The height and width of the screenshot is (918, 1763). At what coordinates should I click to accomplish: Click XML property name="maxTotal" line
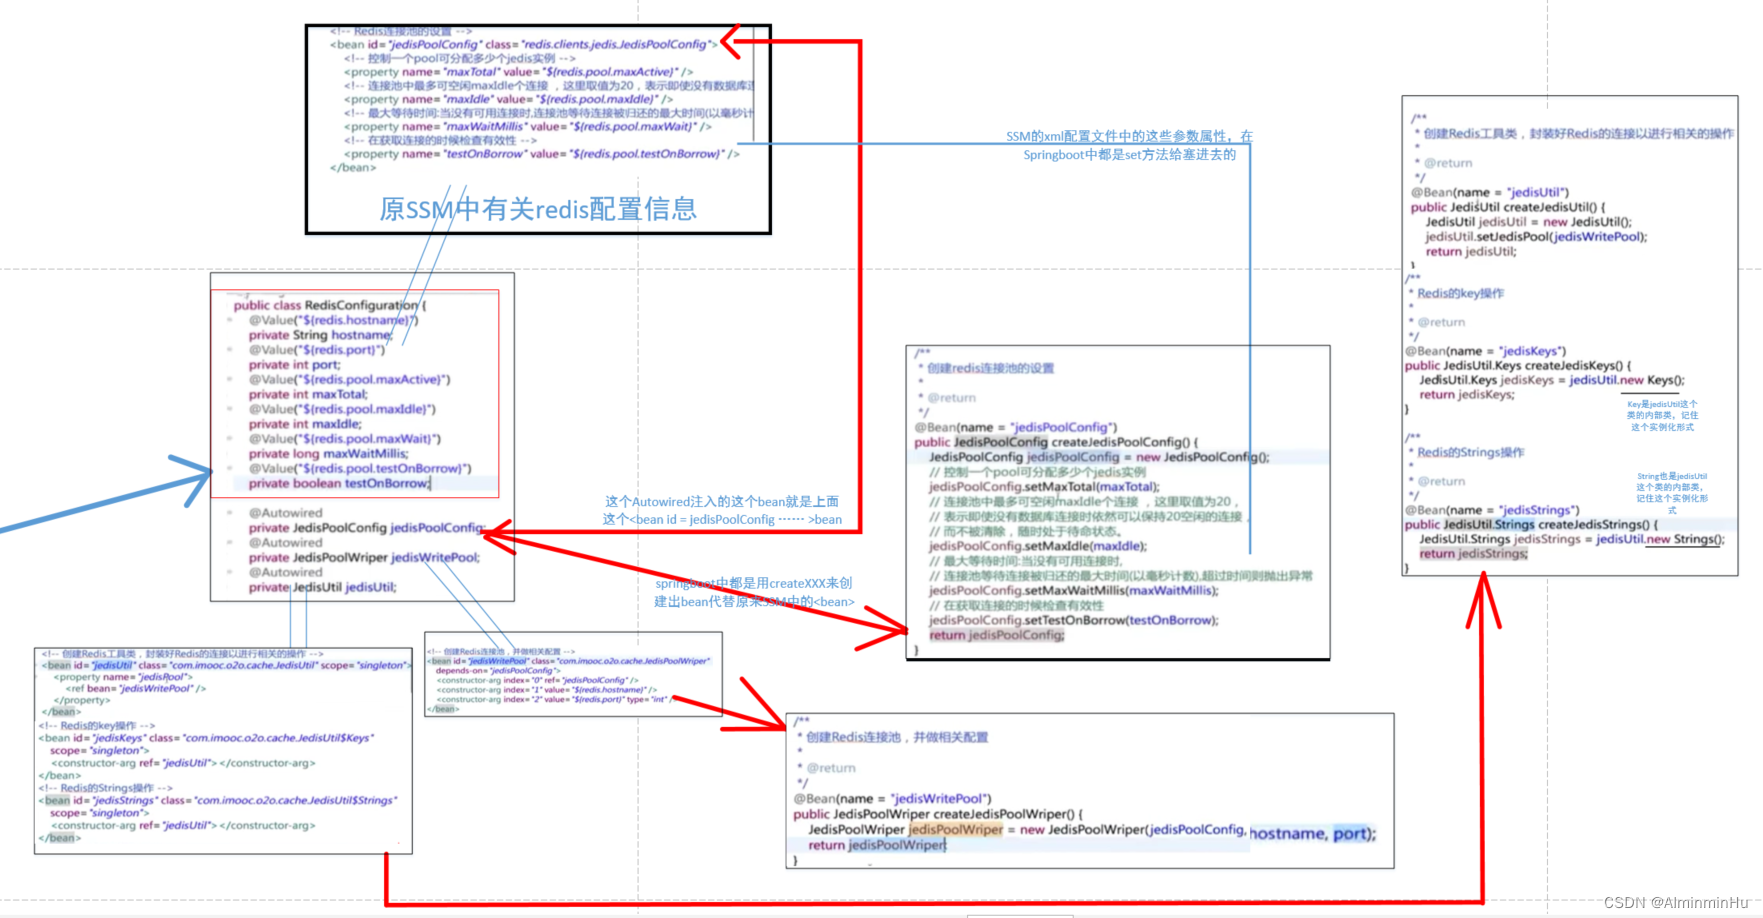pyautogui.click(x=518, y=72)
